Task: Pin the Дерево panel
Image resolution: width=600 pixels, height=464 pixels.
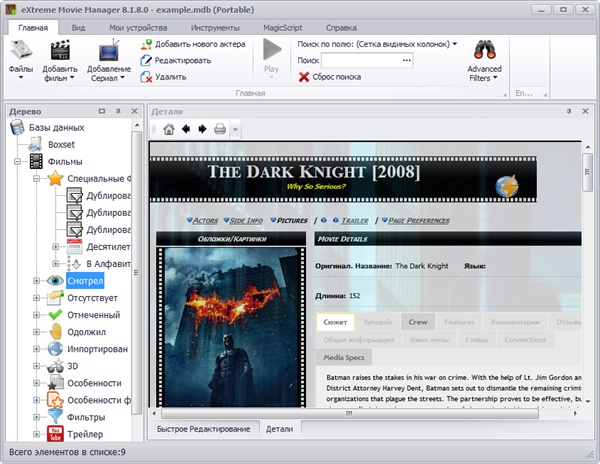Action: tap(117, 111)
